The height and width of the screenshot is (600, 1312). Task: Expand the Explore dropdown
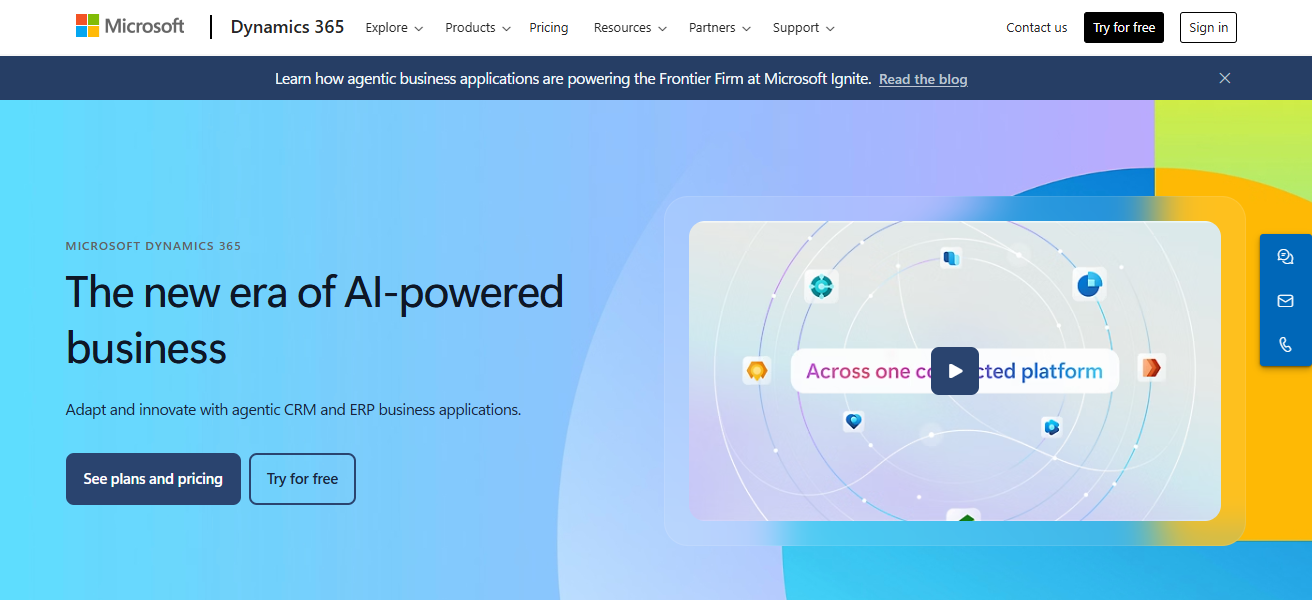pos(393,28)
